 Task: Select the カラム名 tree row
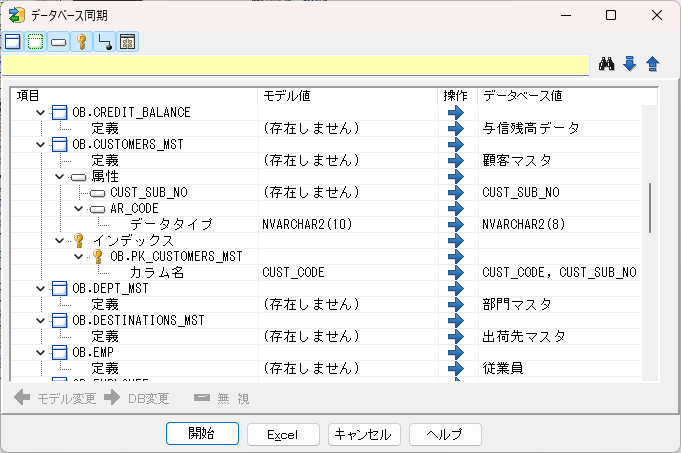157,273
